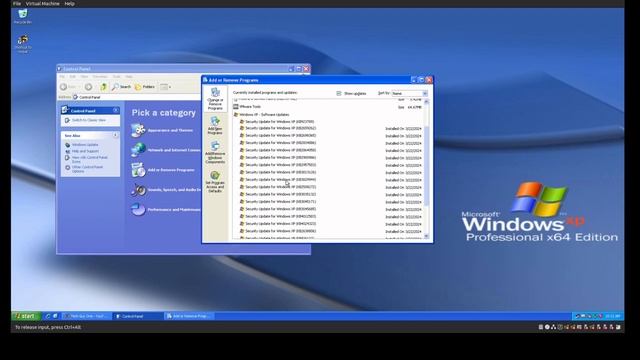Click the Show Desktop quick launch icon
The width and height of the screenshot is (640, 360).
(55, 316)
